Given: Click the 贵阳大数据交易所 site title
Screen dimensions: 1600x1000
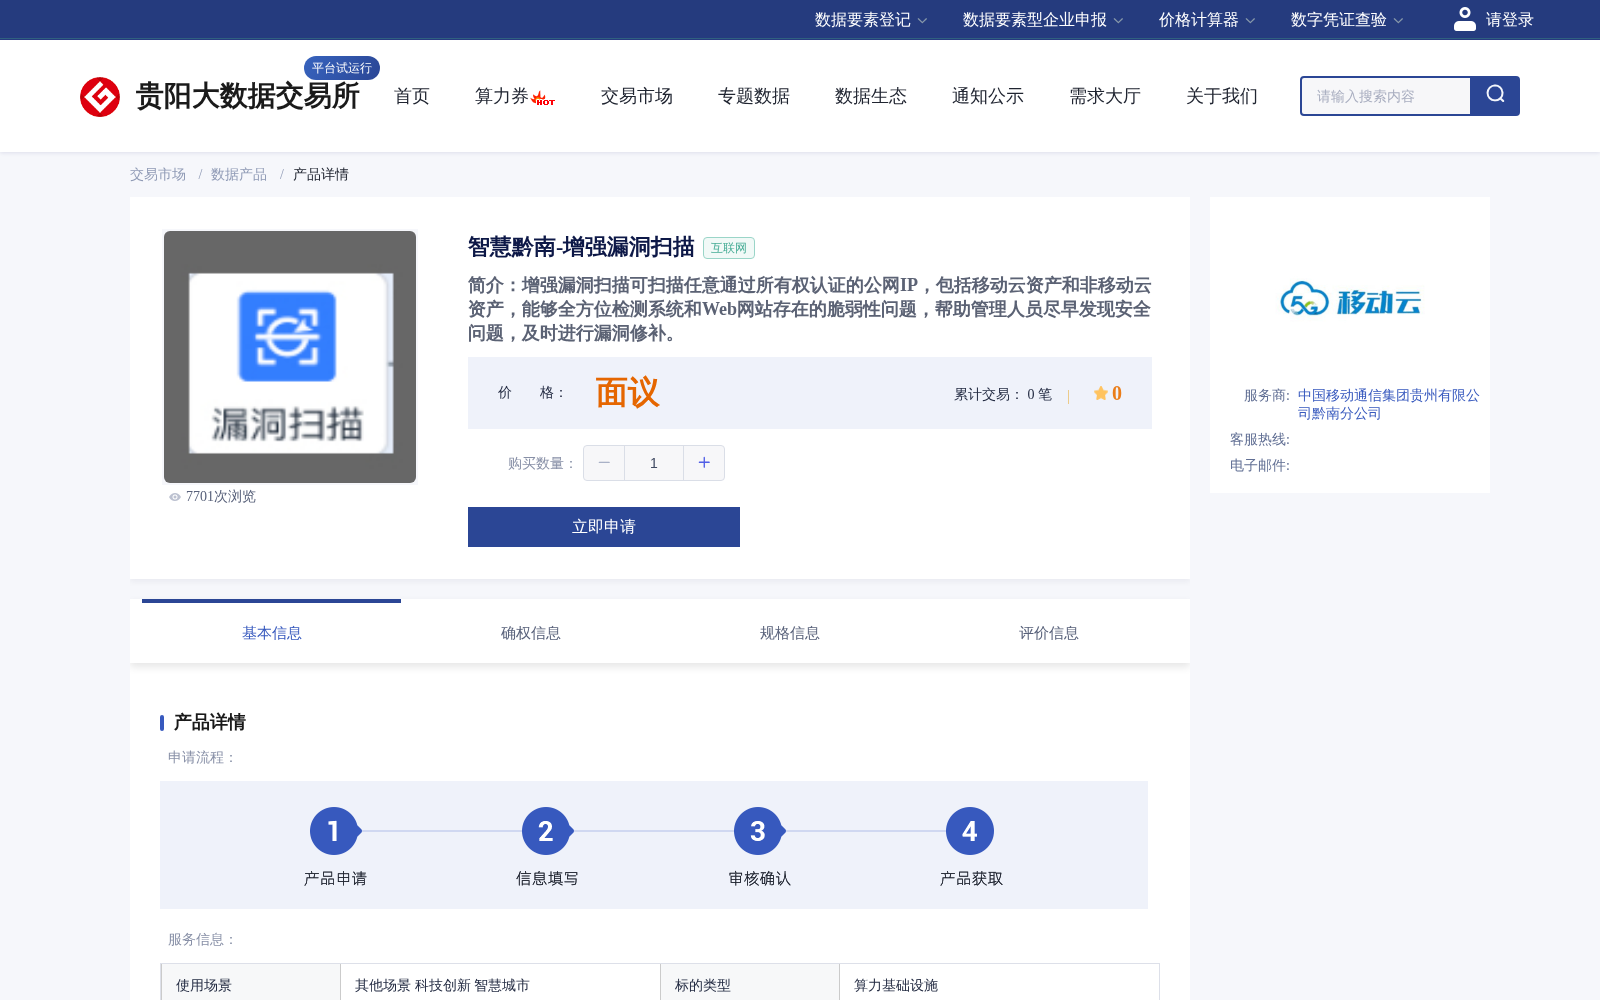Looking at the screenshot, I should [x=247, y=96].
